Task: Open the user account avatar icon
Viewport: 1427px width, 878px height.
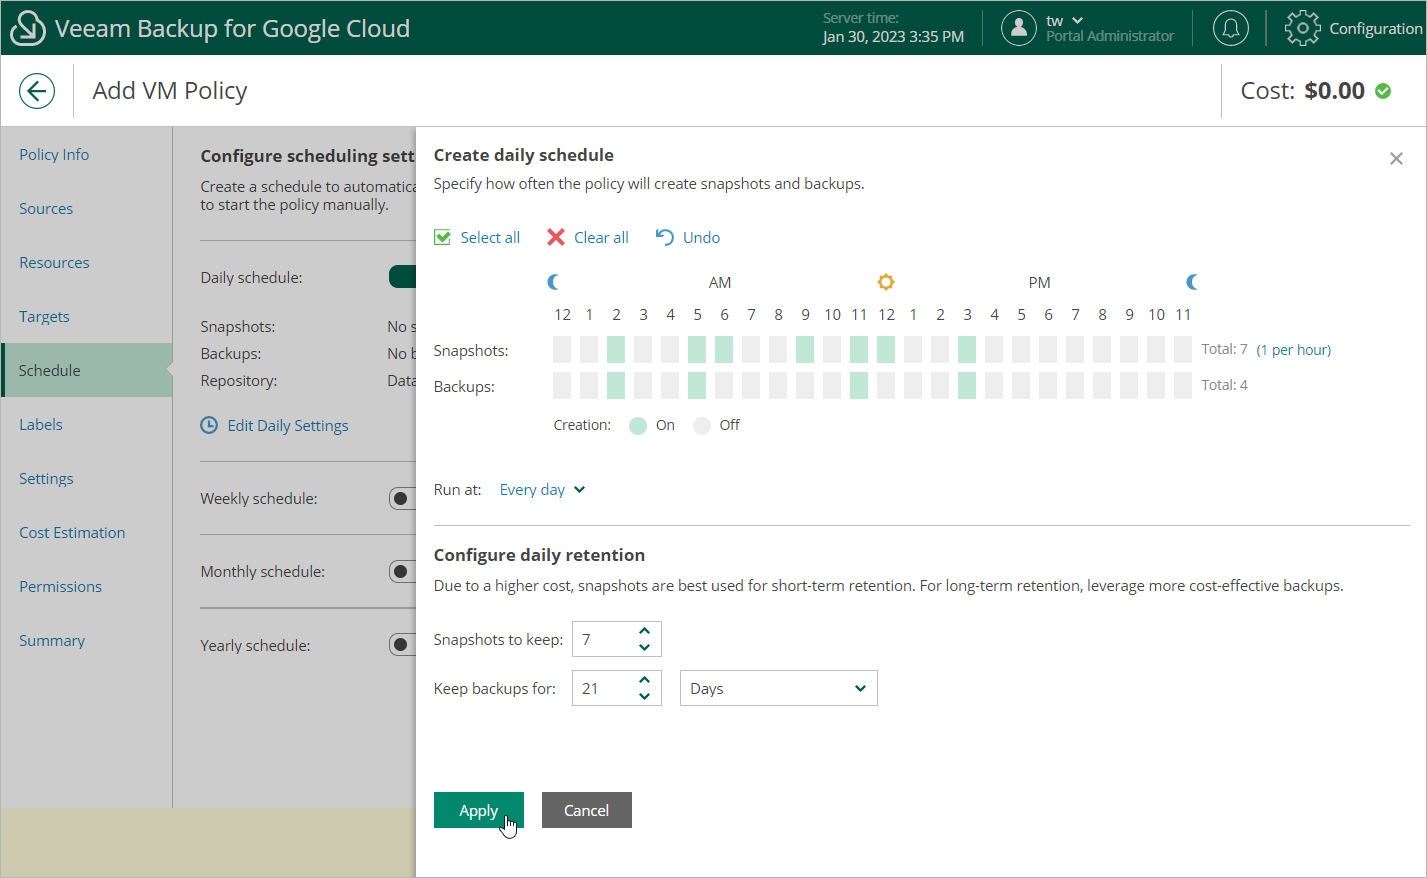Action: pos(1018,28)
